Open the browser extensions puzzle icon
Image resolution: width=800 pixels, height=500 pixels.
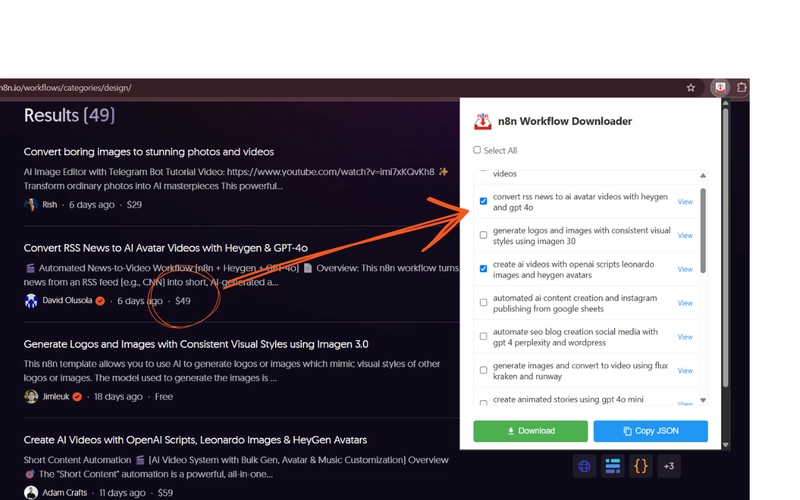click(x=742, y=88)
